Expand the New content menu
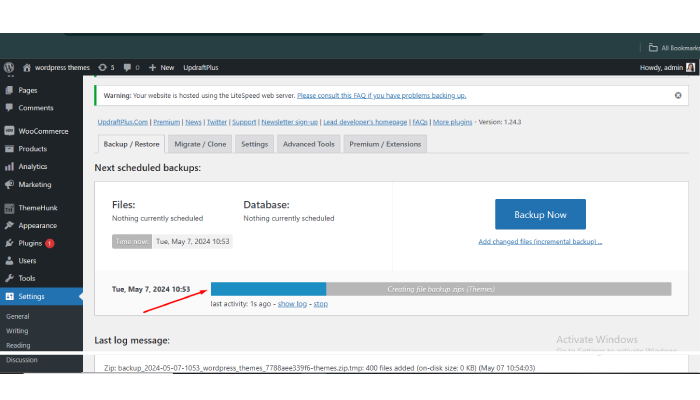 [x=161, y=67]
